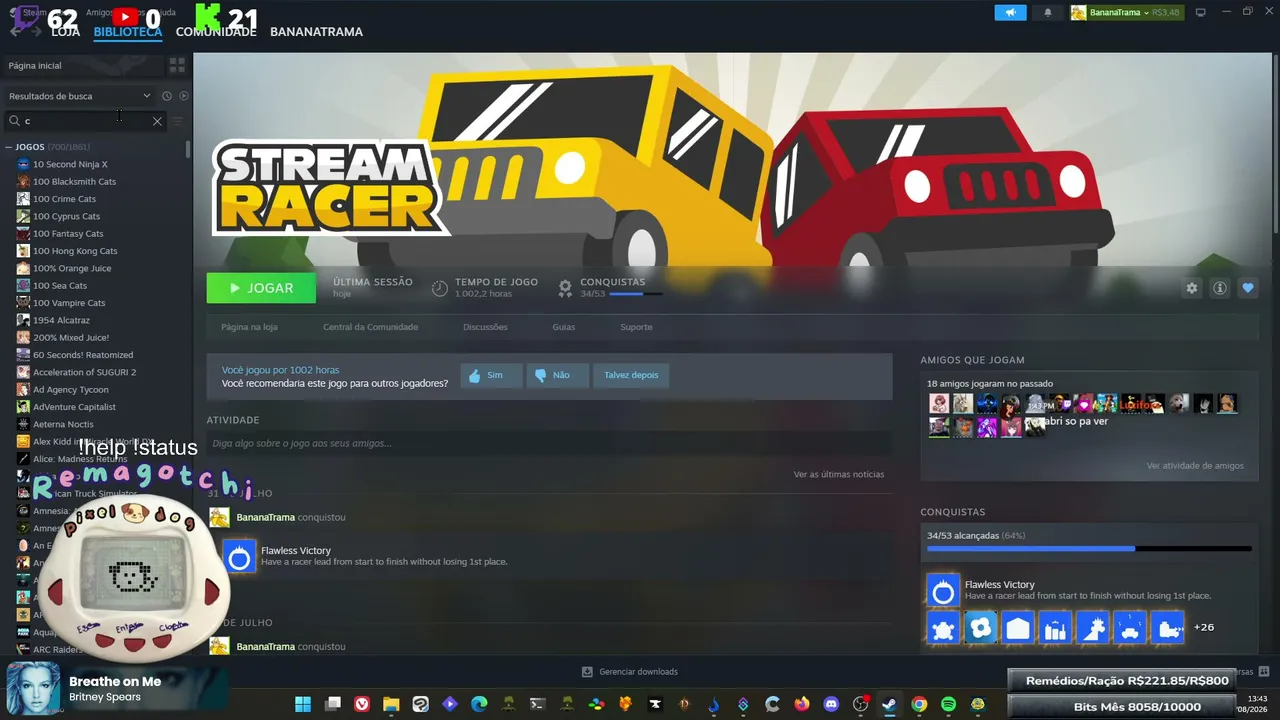Select AdVenture Capitalist in game list
This screenshot has height=720, width=1280.
coord(74,407)
